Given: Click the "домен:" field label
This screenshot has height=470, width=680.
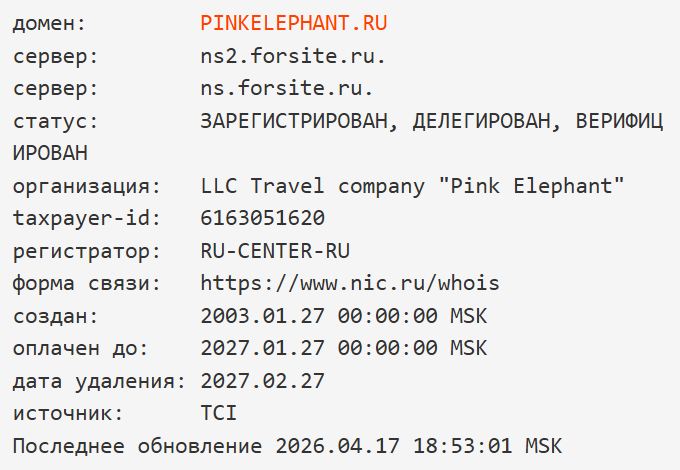Looking at the screenshot, I should (x=49, y=23).
